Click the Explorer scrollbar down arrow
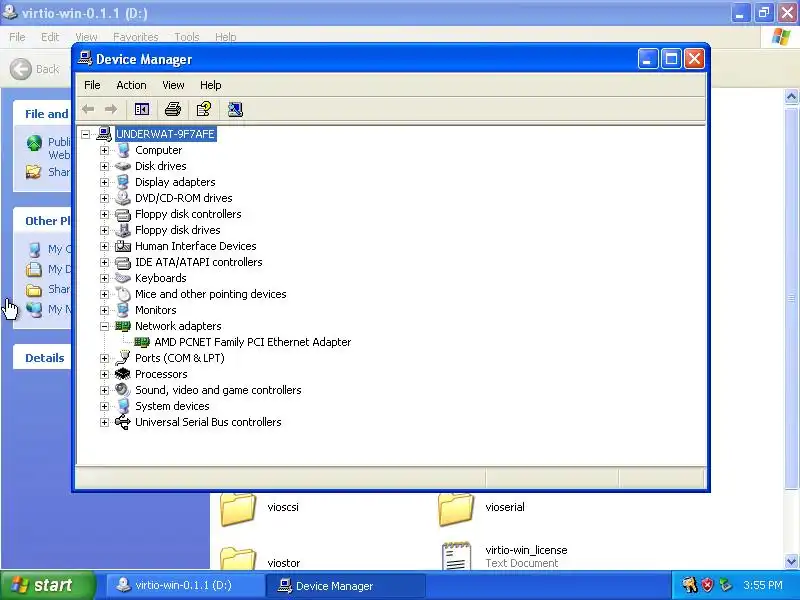The width and height of the screenshot is (800, 600). (792, 562)
